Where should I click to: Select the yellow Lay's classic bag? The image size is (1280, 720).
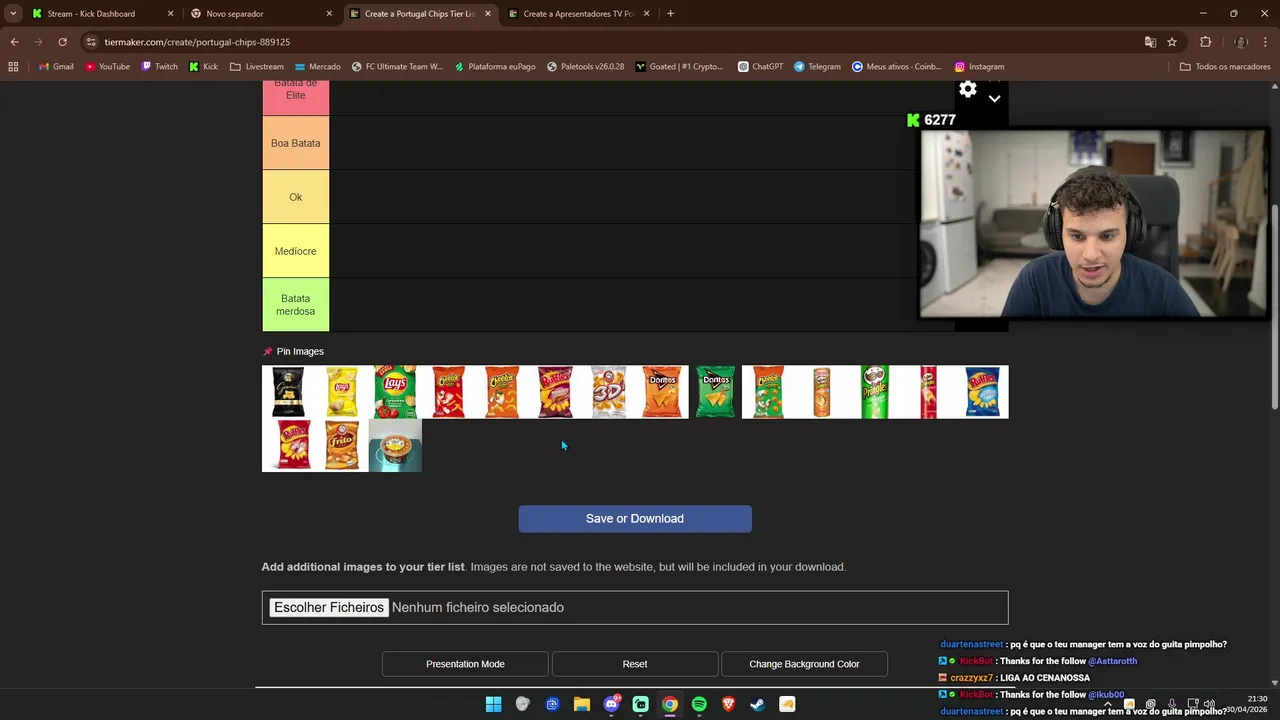[x=342, y=392]
